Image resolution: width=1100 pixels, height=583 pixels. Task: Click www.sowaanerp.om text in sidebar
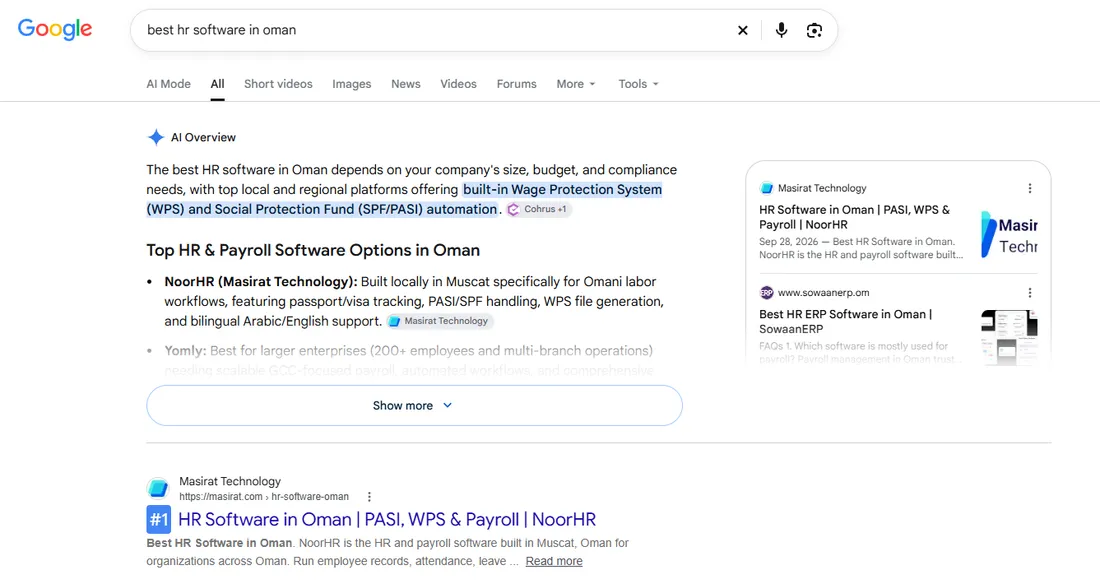pyautogui.click(x=823, y=293)
